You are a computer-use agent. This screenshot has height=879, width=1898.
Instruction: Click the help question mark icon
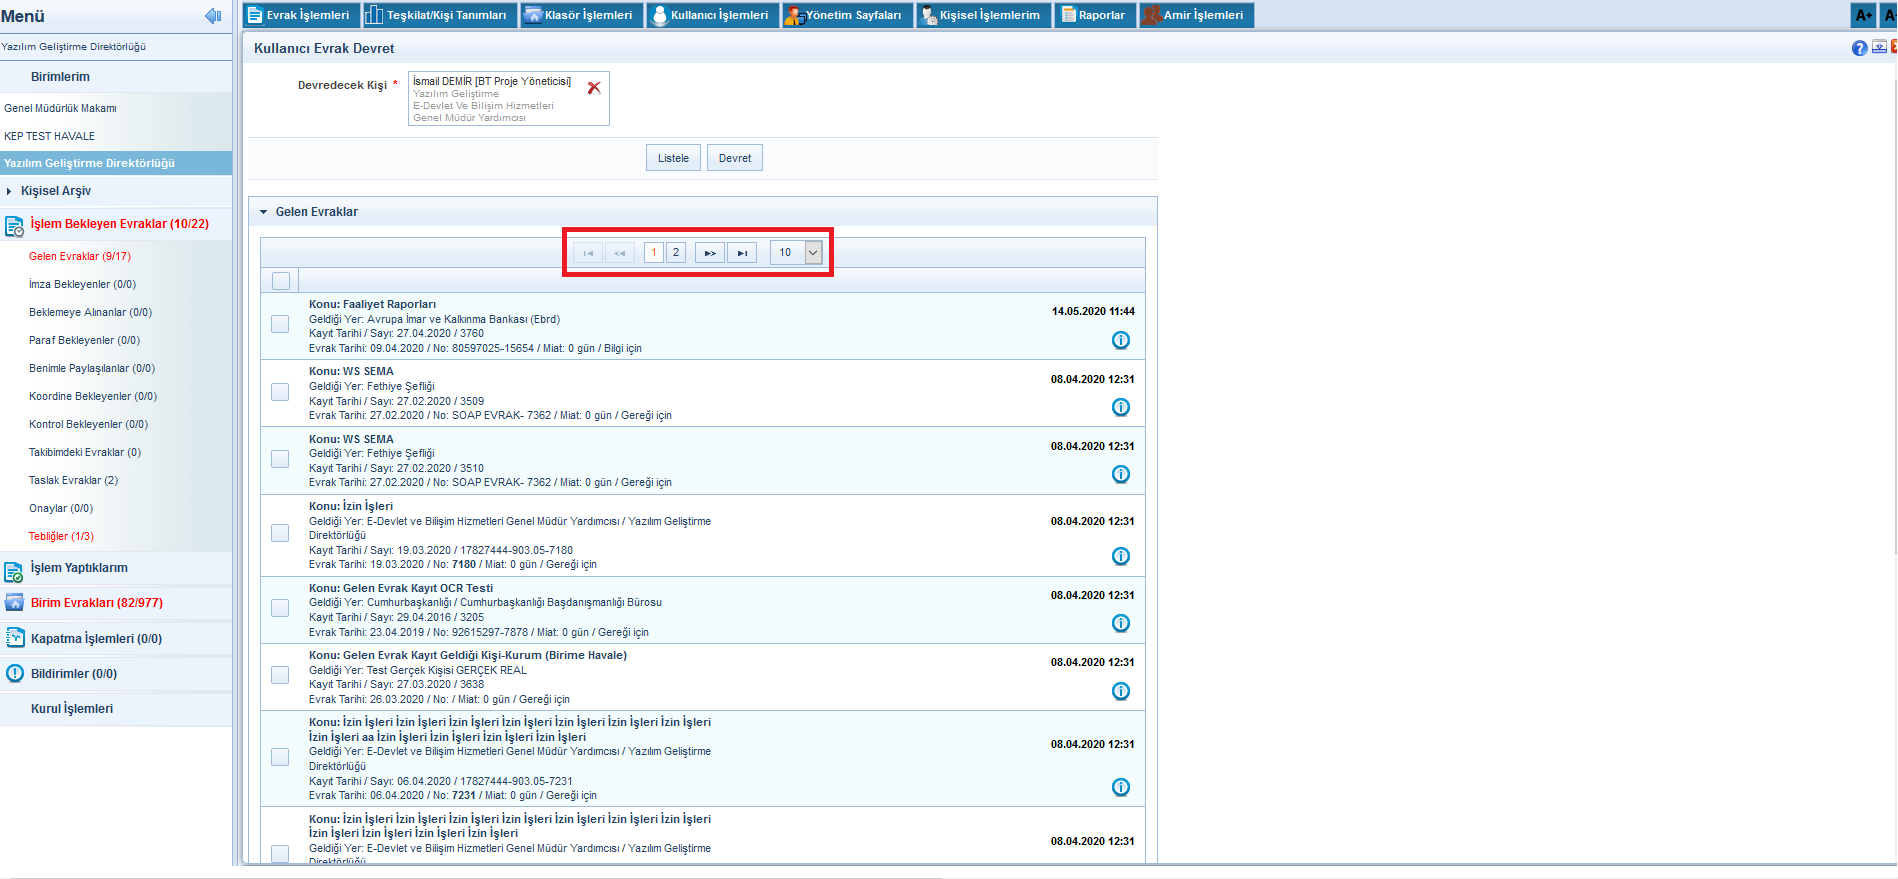pyautogui.click(x=1859, y=48)
